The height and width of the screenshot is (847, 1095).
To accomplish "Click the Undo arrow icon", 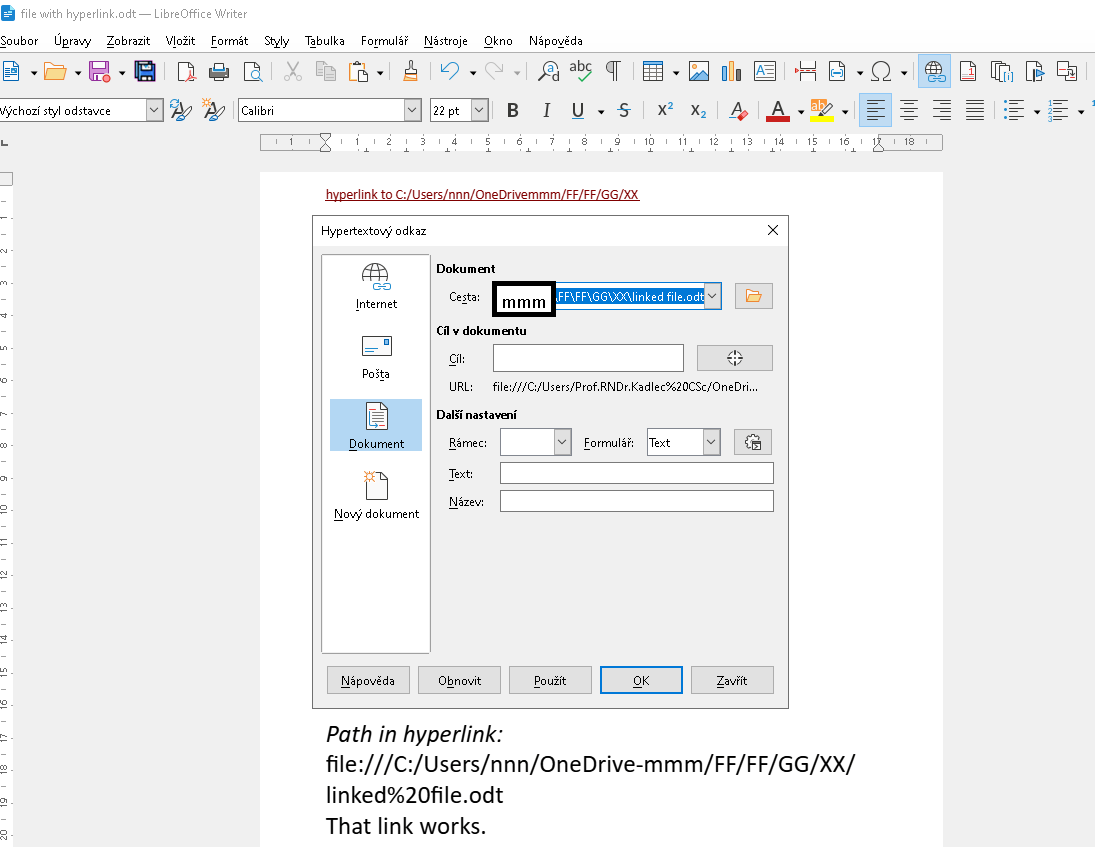I will pos(449,71).
